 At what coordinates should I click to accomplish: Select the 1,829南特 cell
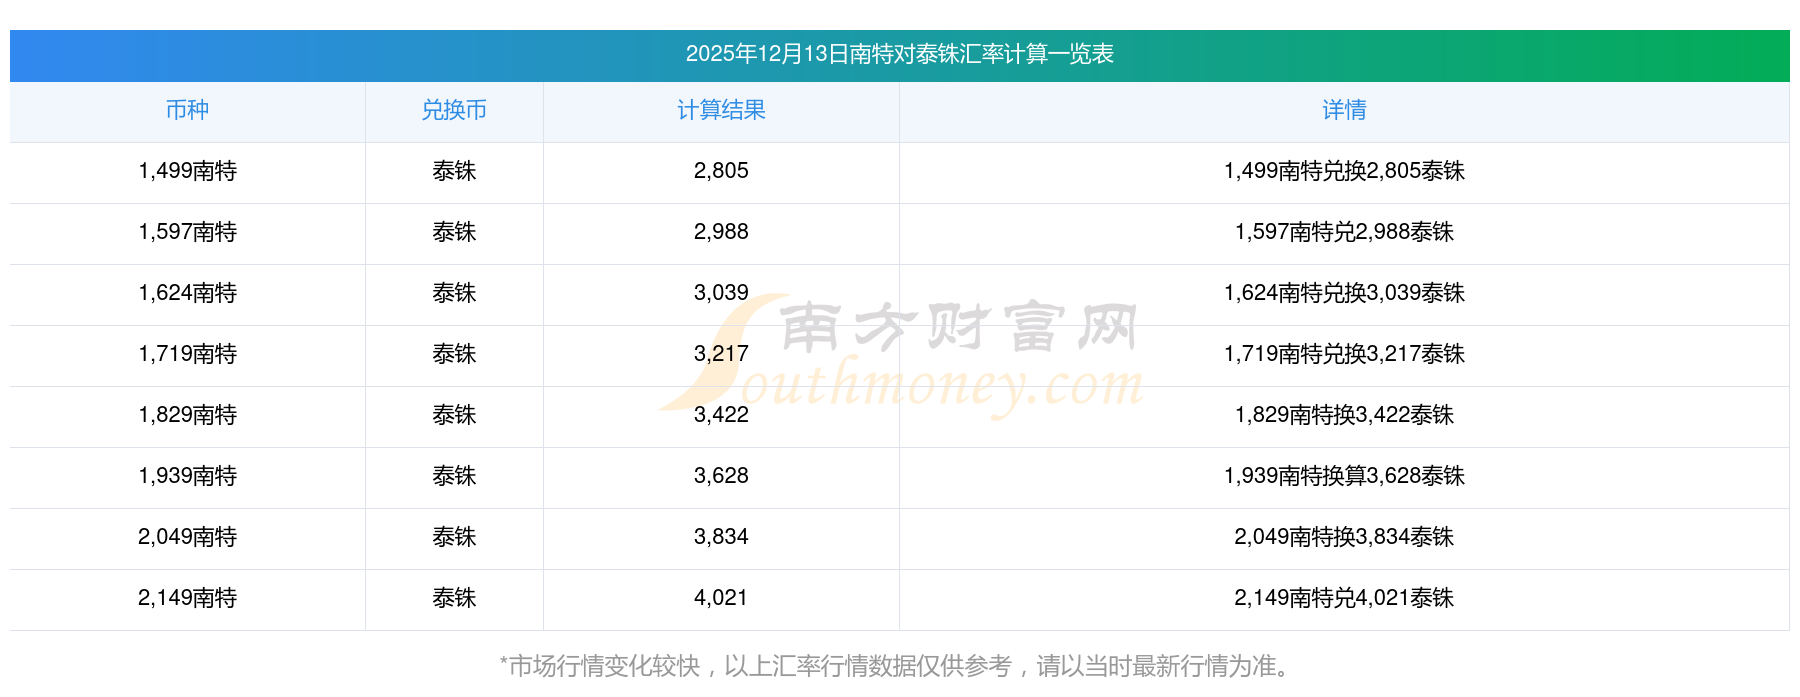tap(187, 415)
